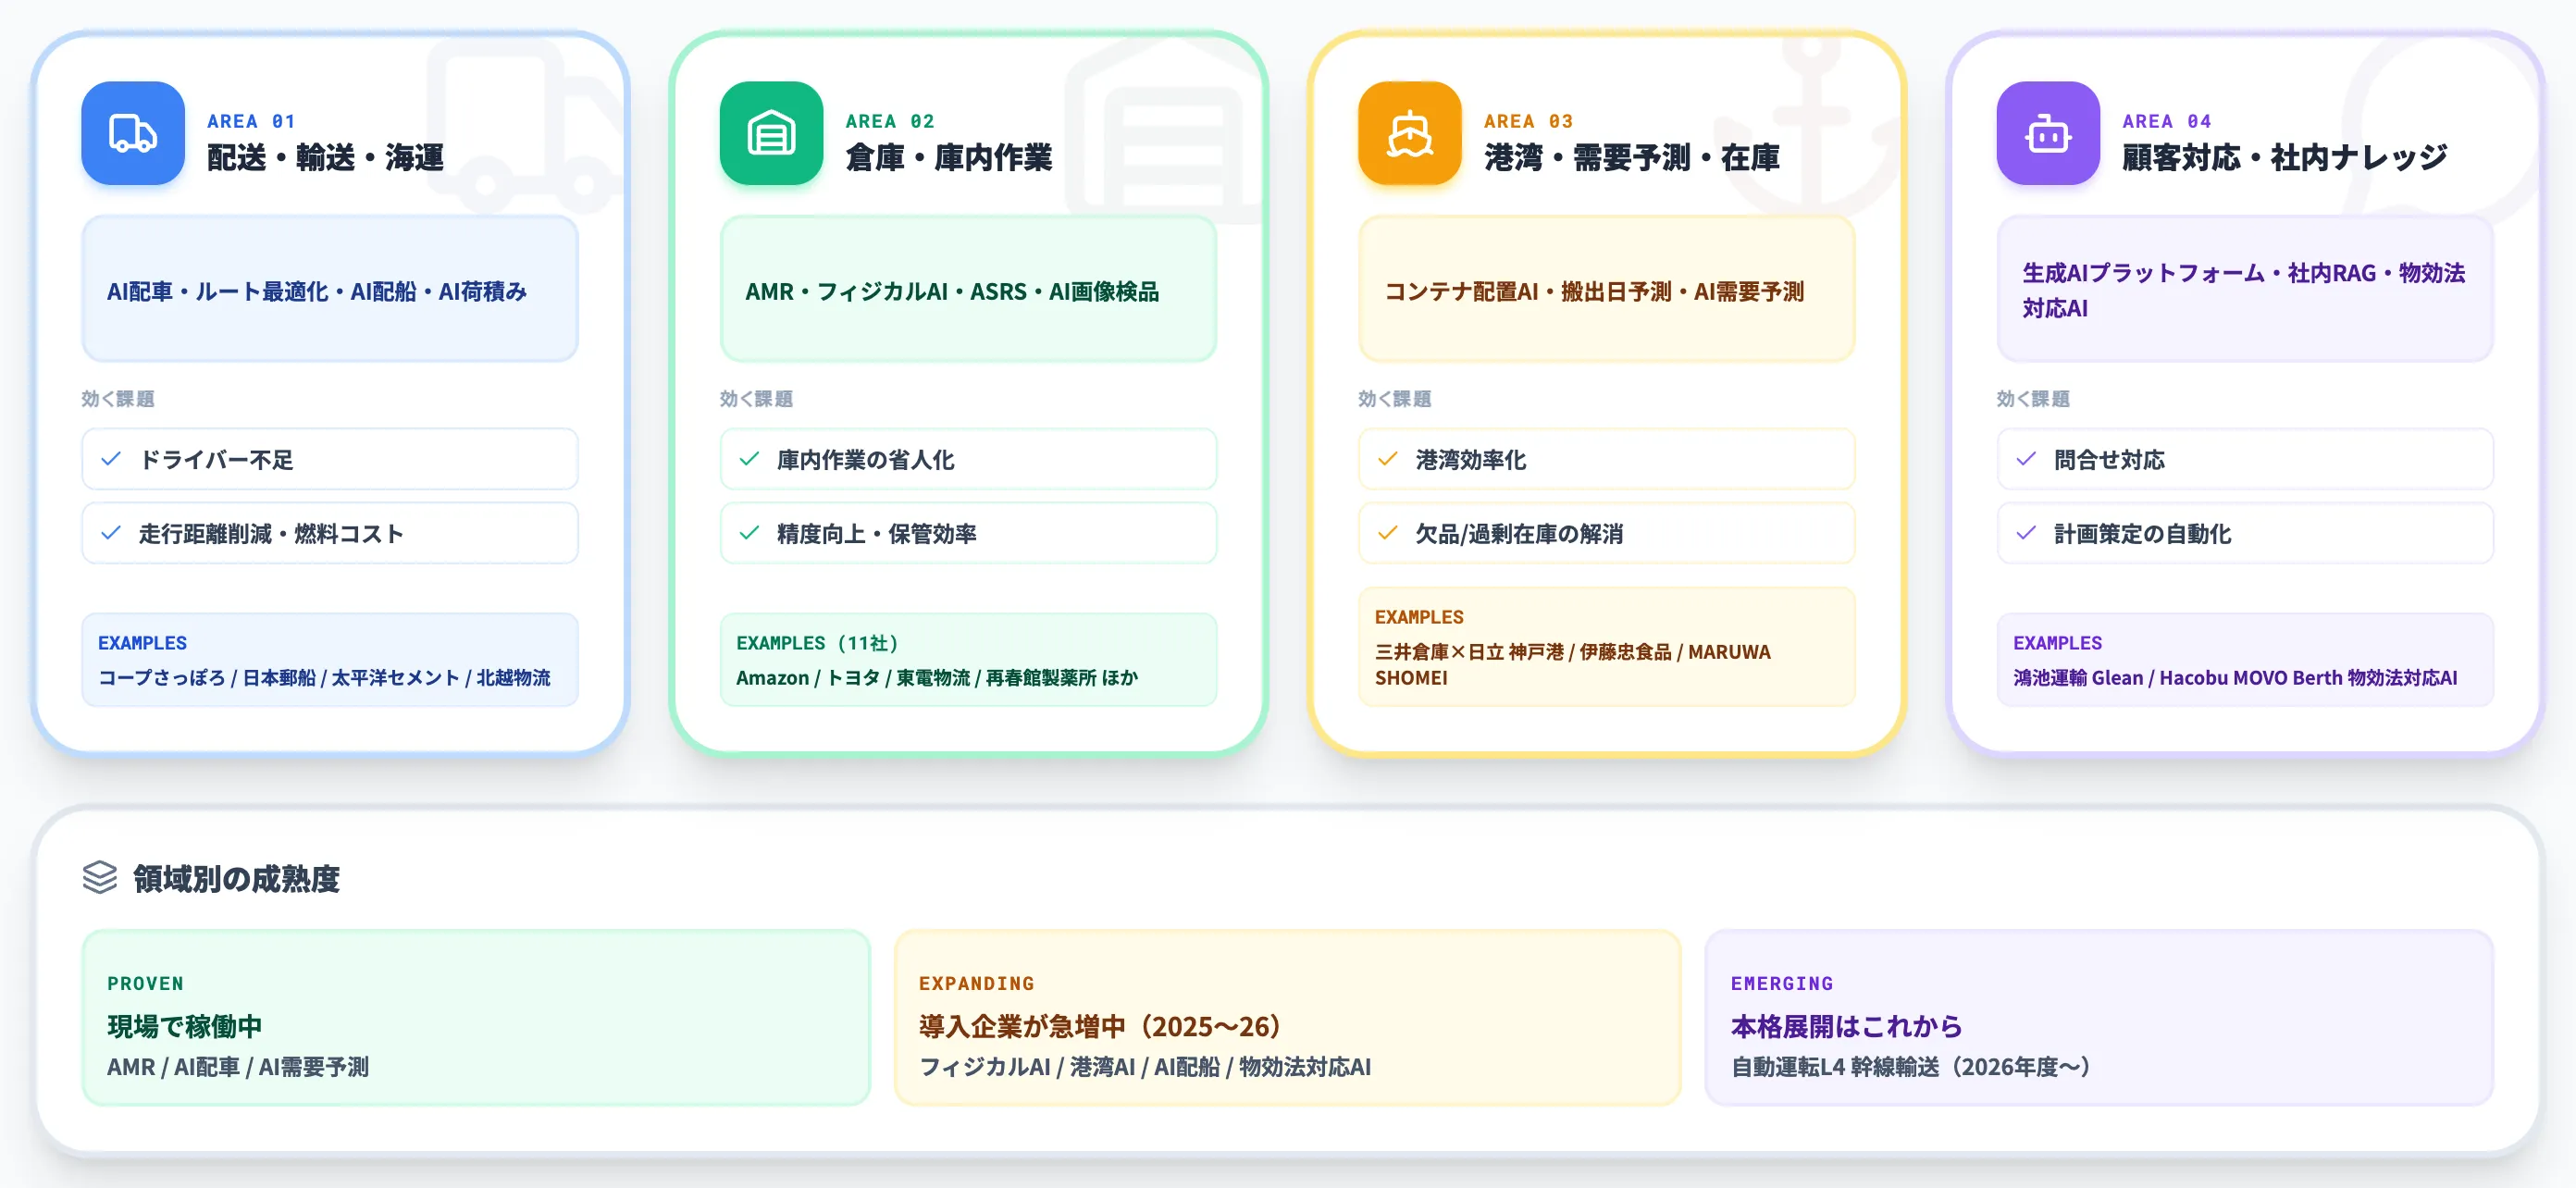2576x1188 pixels.
Task: Select the ドライバー不足 issue text
Action: [x=216, y=460]
